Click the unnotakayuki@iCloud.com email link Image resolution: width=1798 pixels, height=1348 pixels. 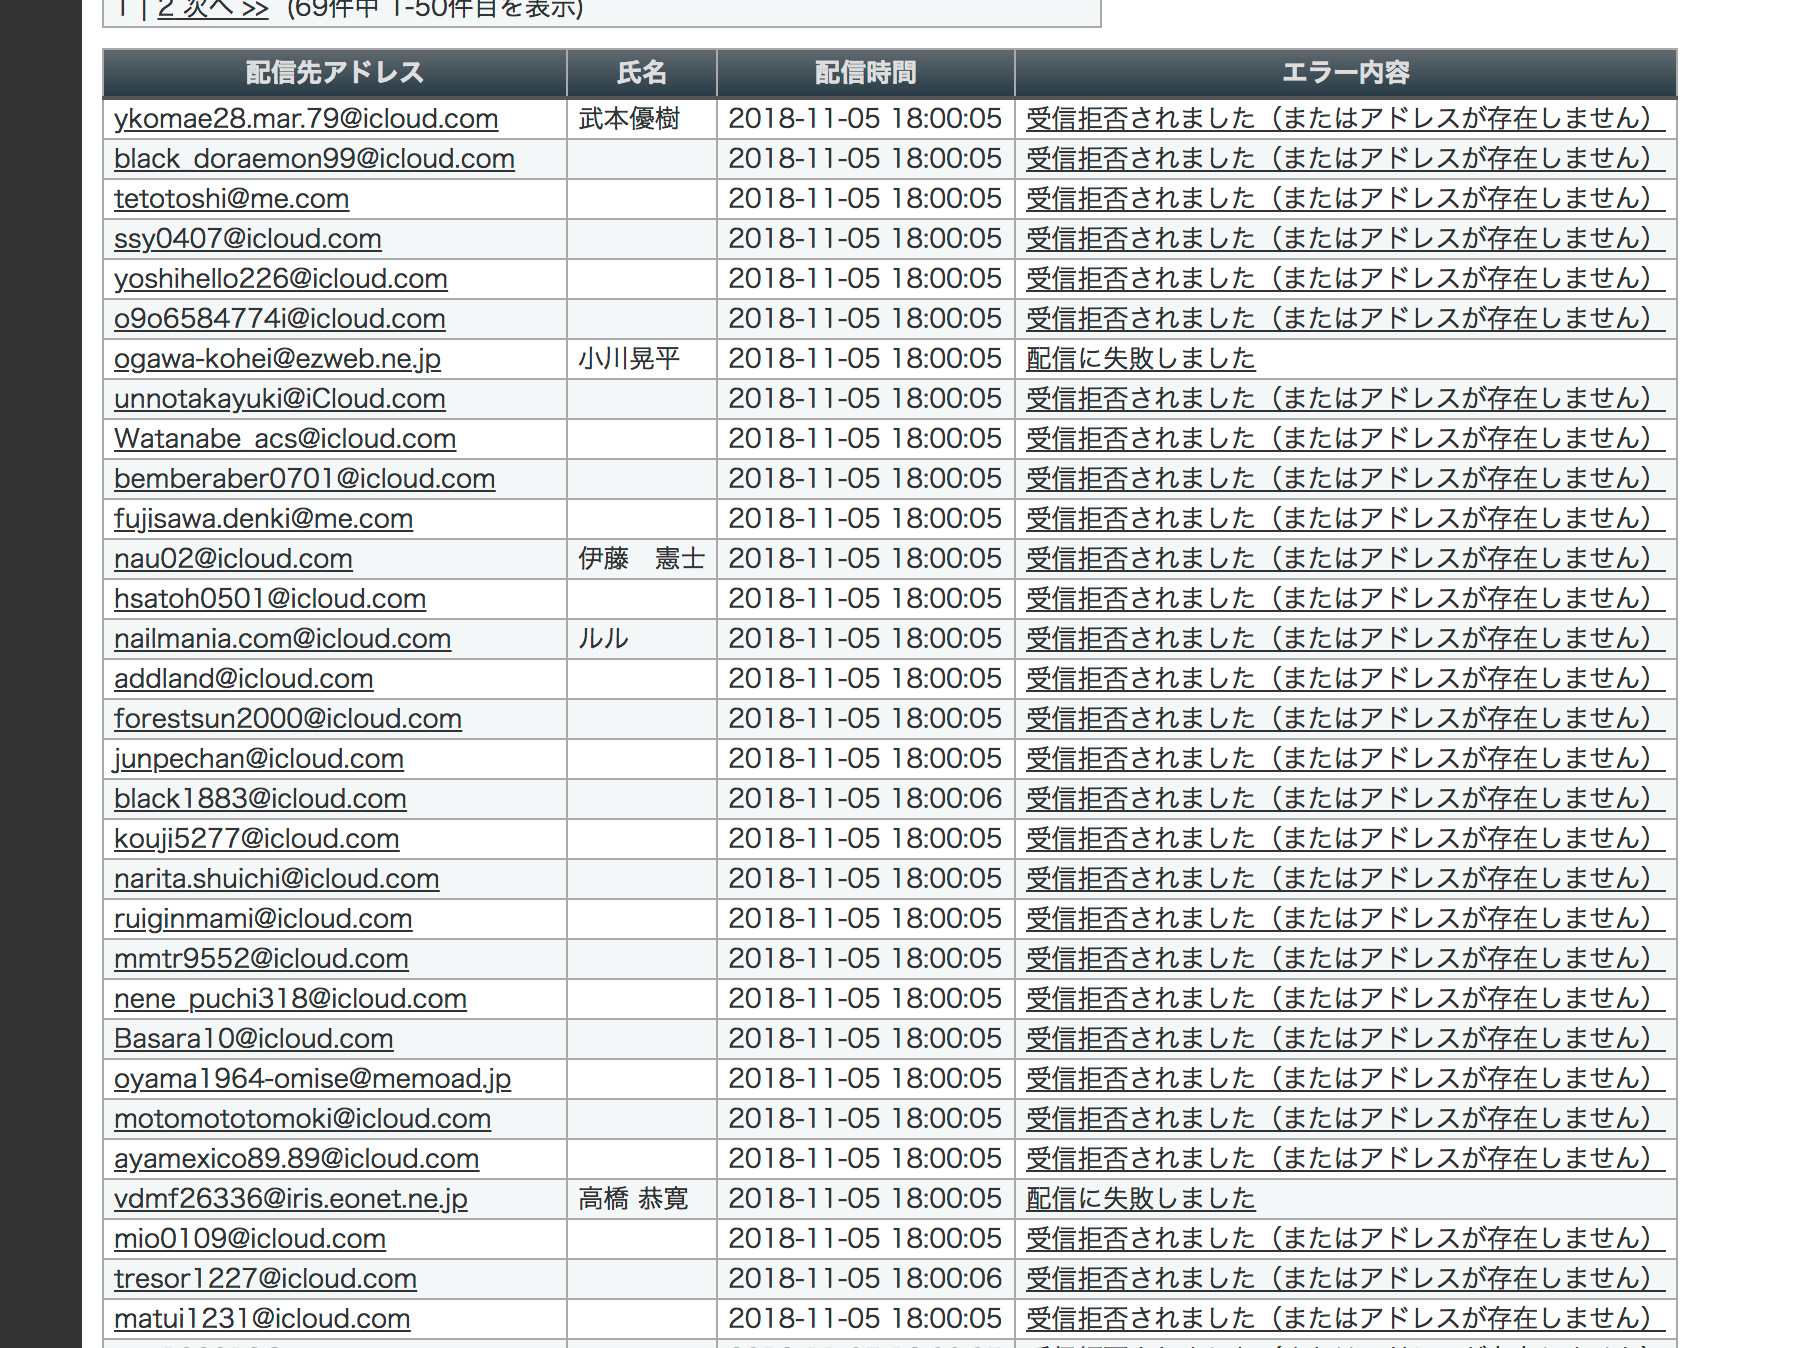tap(280, 399)
